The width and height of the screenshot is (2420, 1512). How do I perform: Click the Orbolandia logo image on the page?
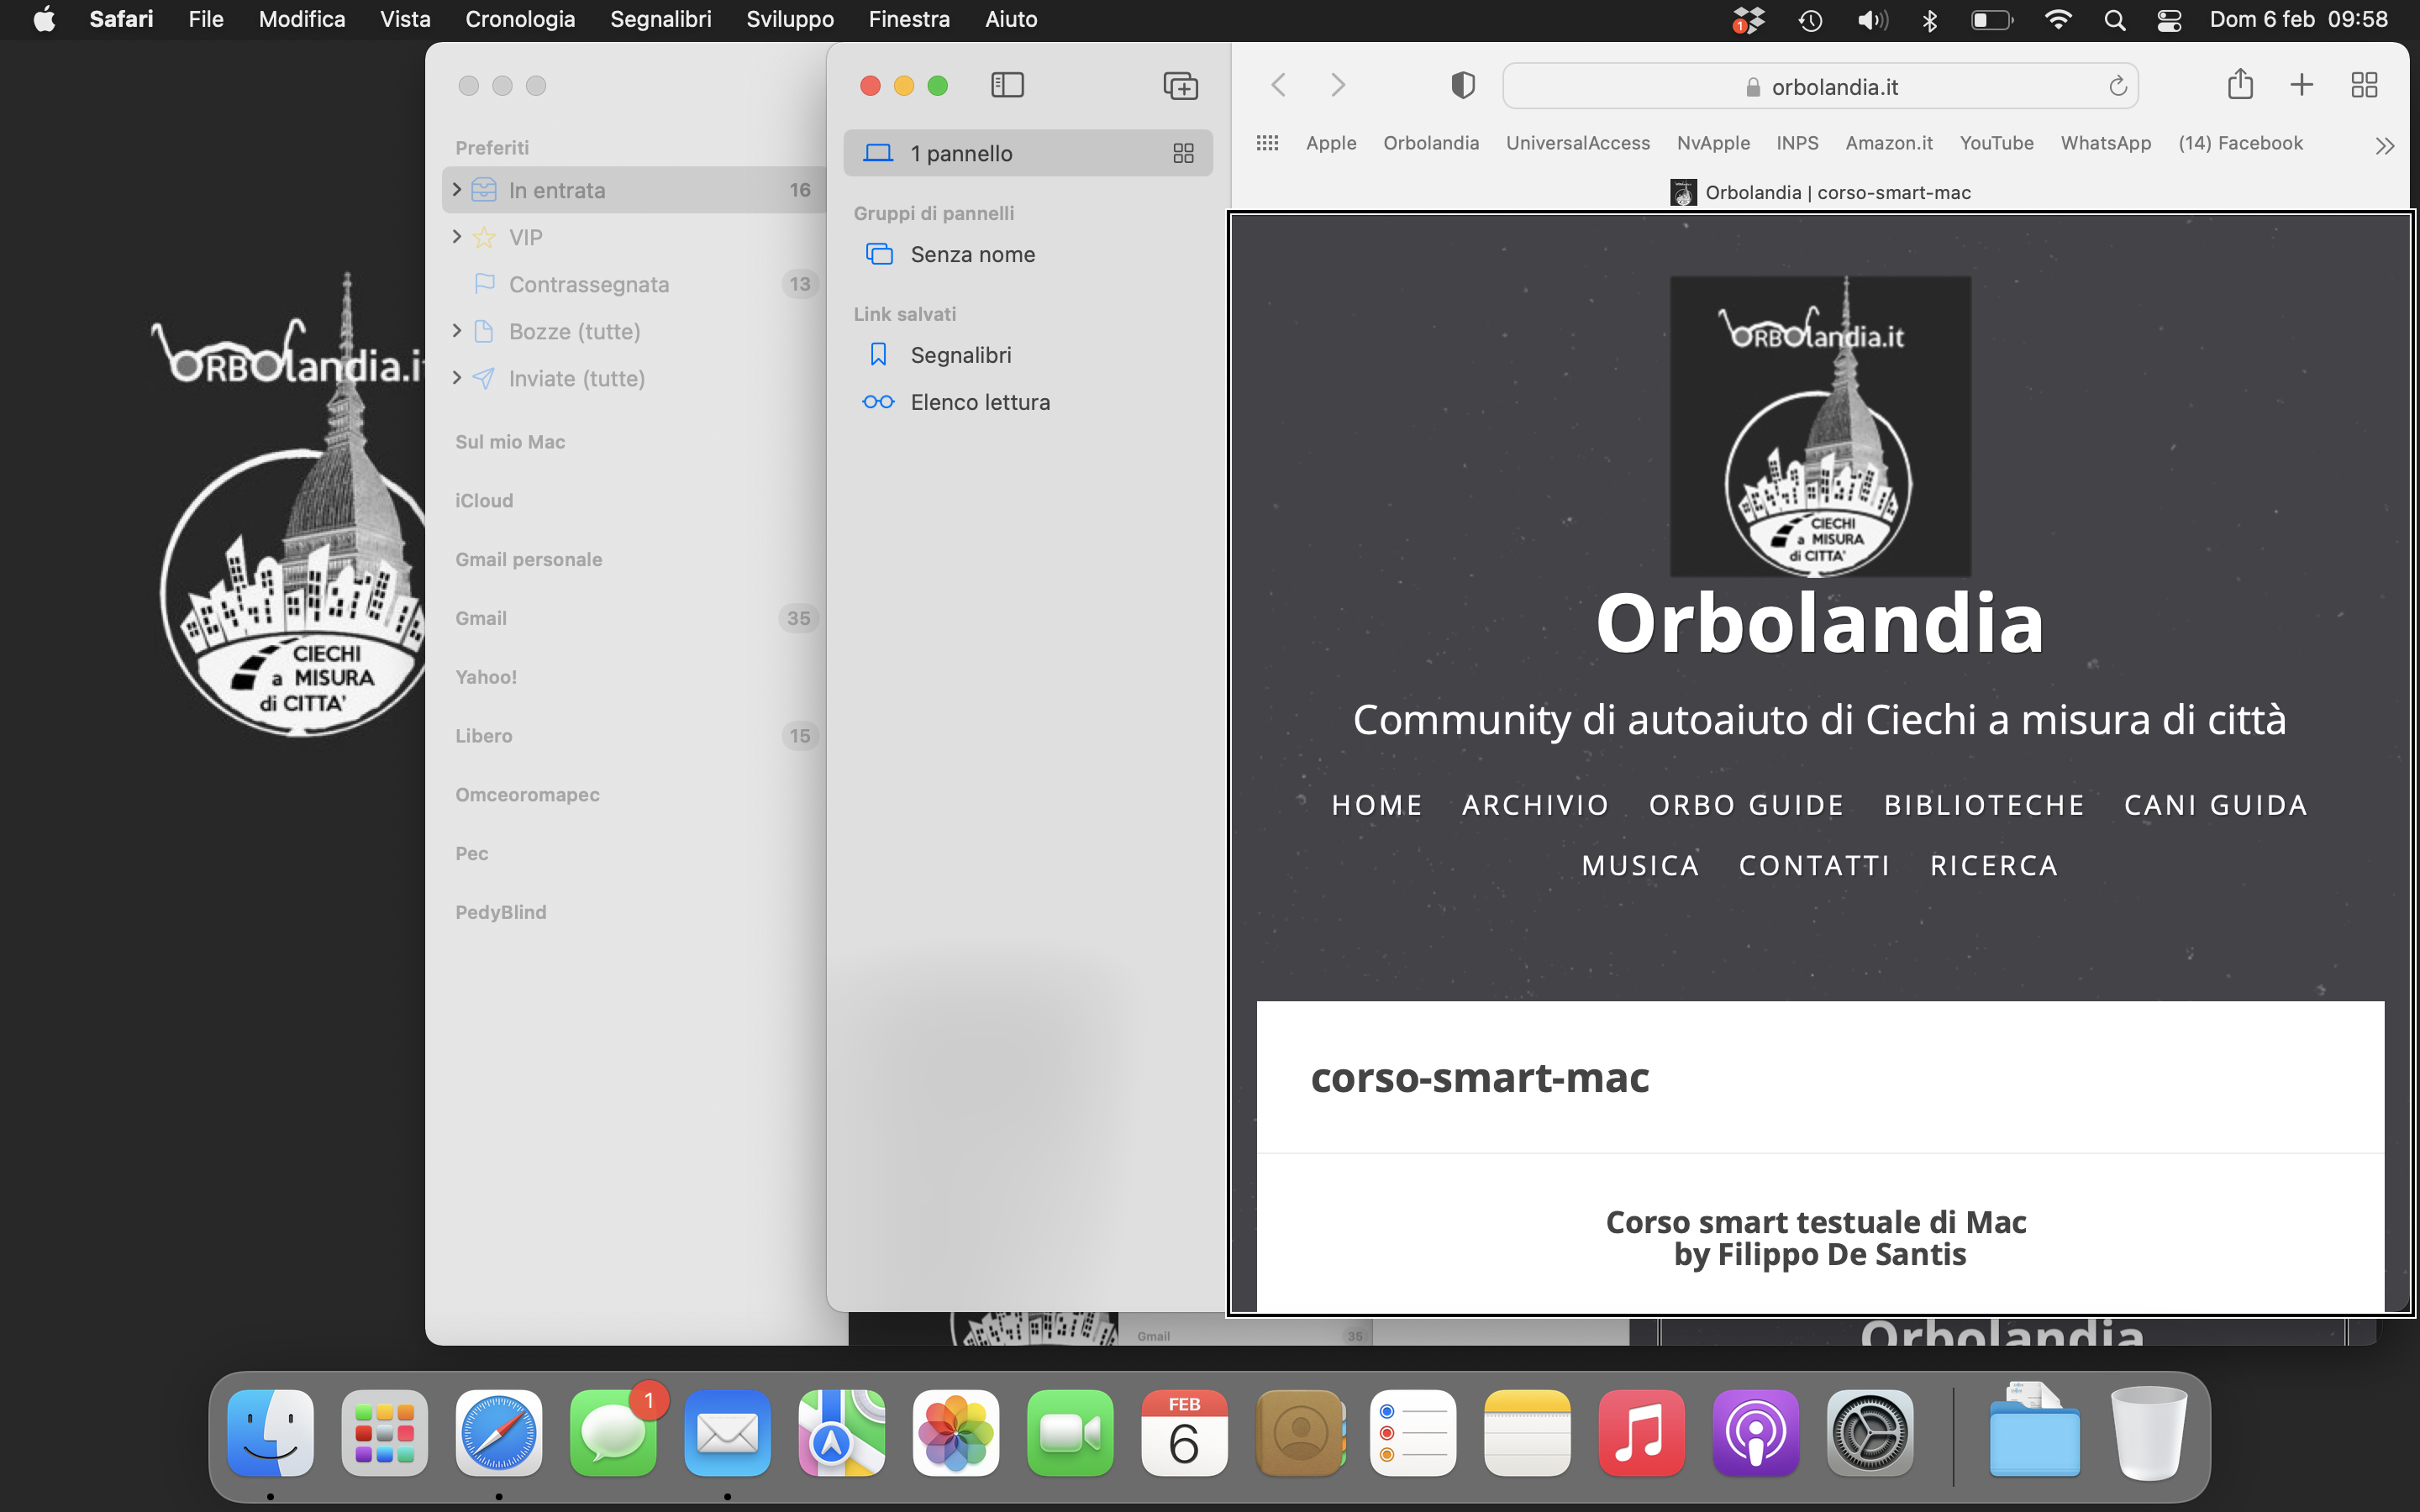point(1820,426)
